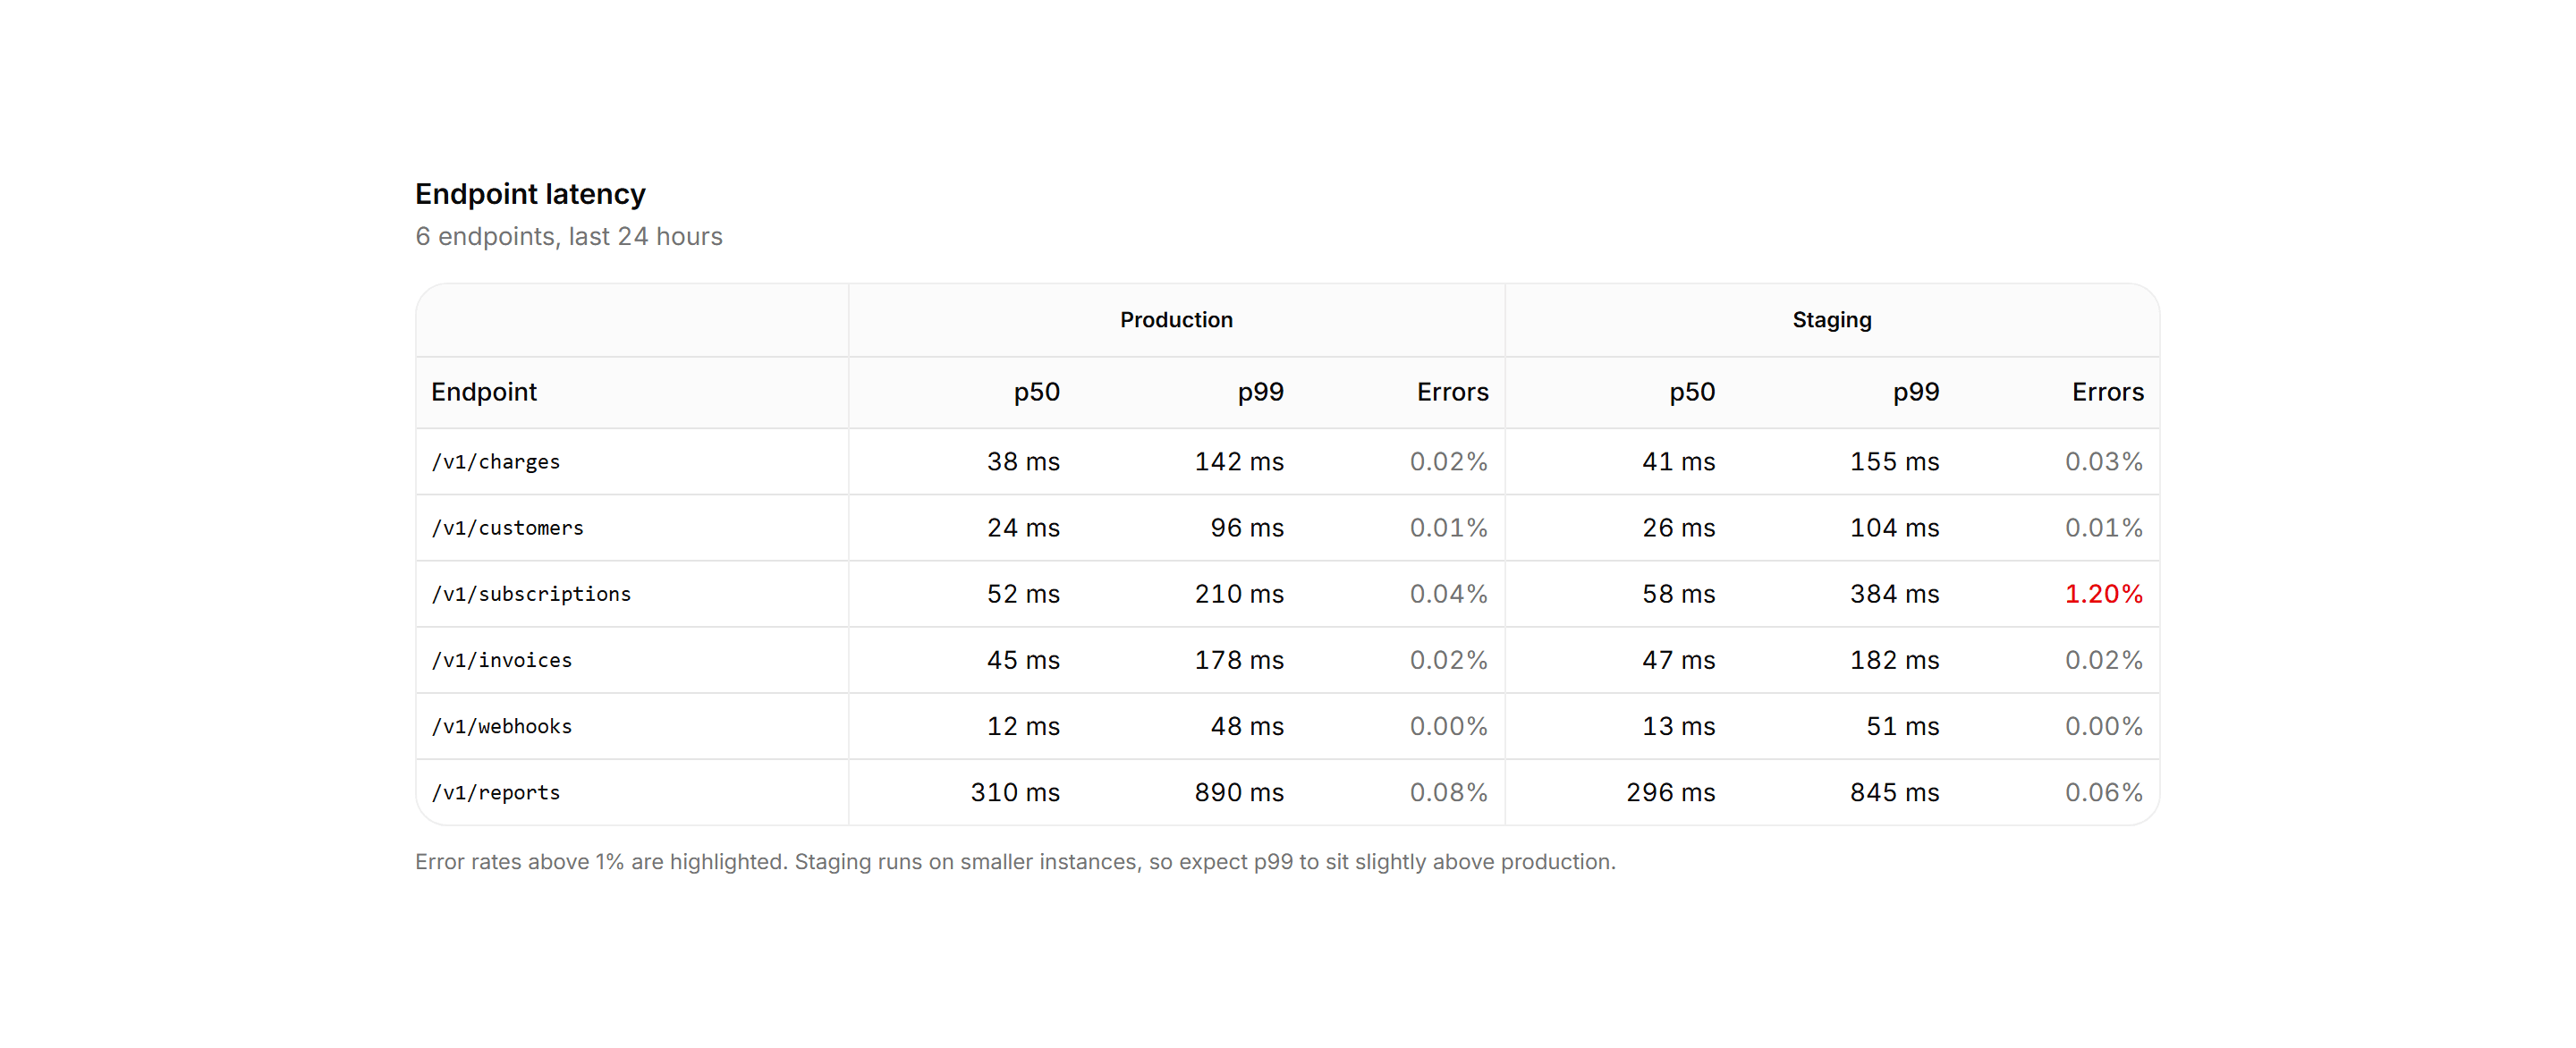This screenshot has height=1048, width=2576.
Task: Click the /v1/invoices endpoint name
Action: tap(501, 660)
